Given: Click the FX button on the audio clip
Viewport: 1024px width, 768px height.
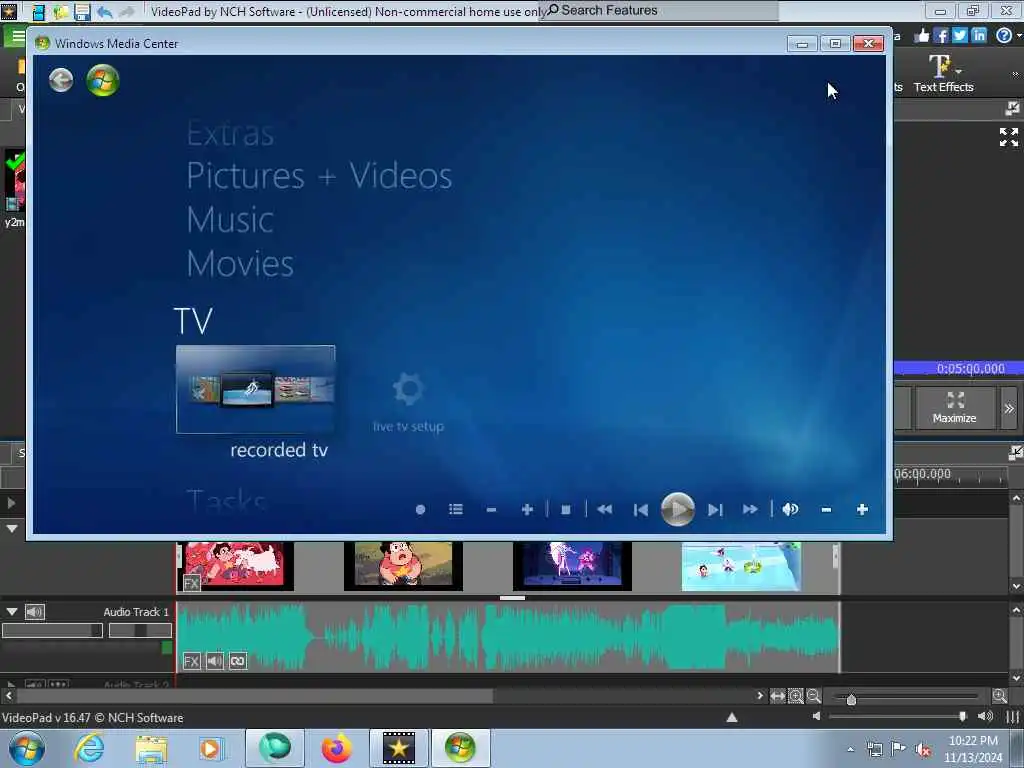Looking at the screenshot, I should tap(191, 661).
